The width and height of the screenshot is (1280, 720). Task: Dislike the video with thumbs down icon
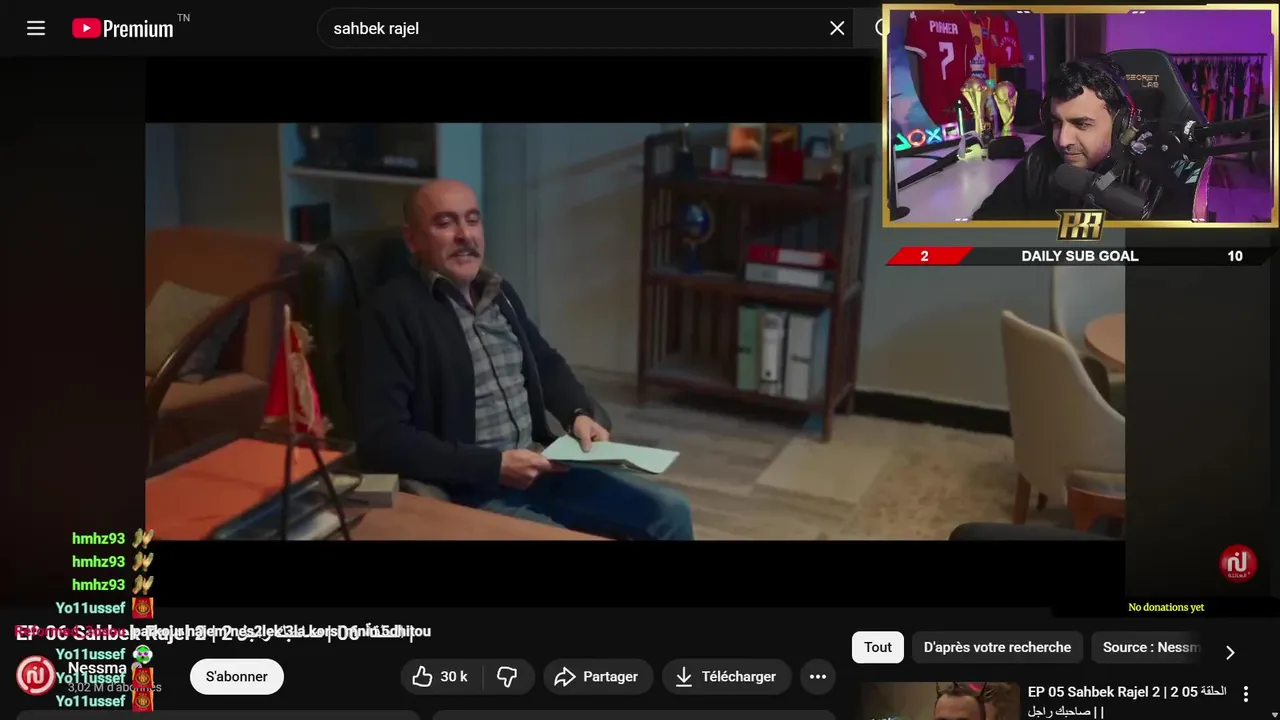[508, 677]
